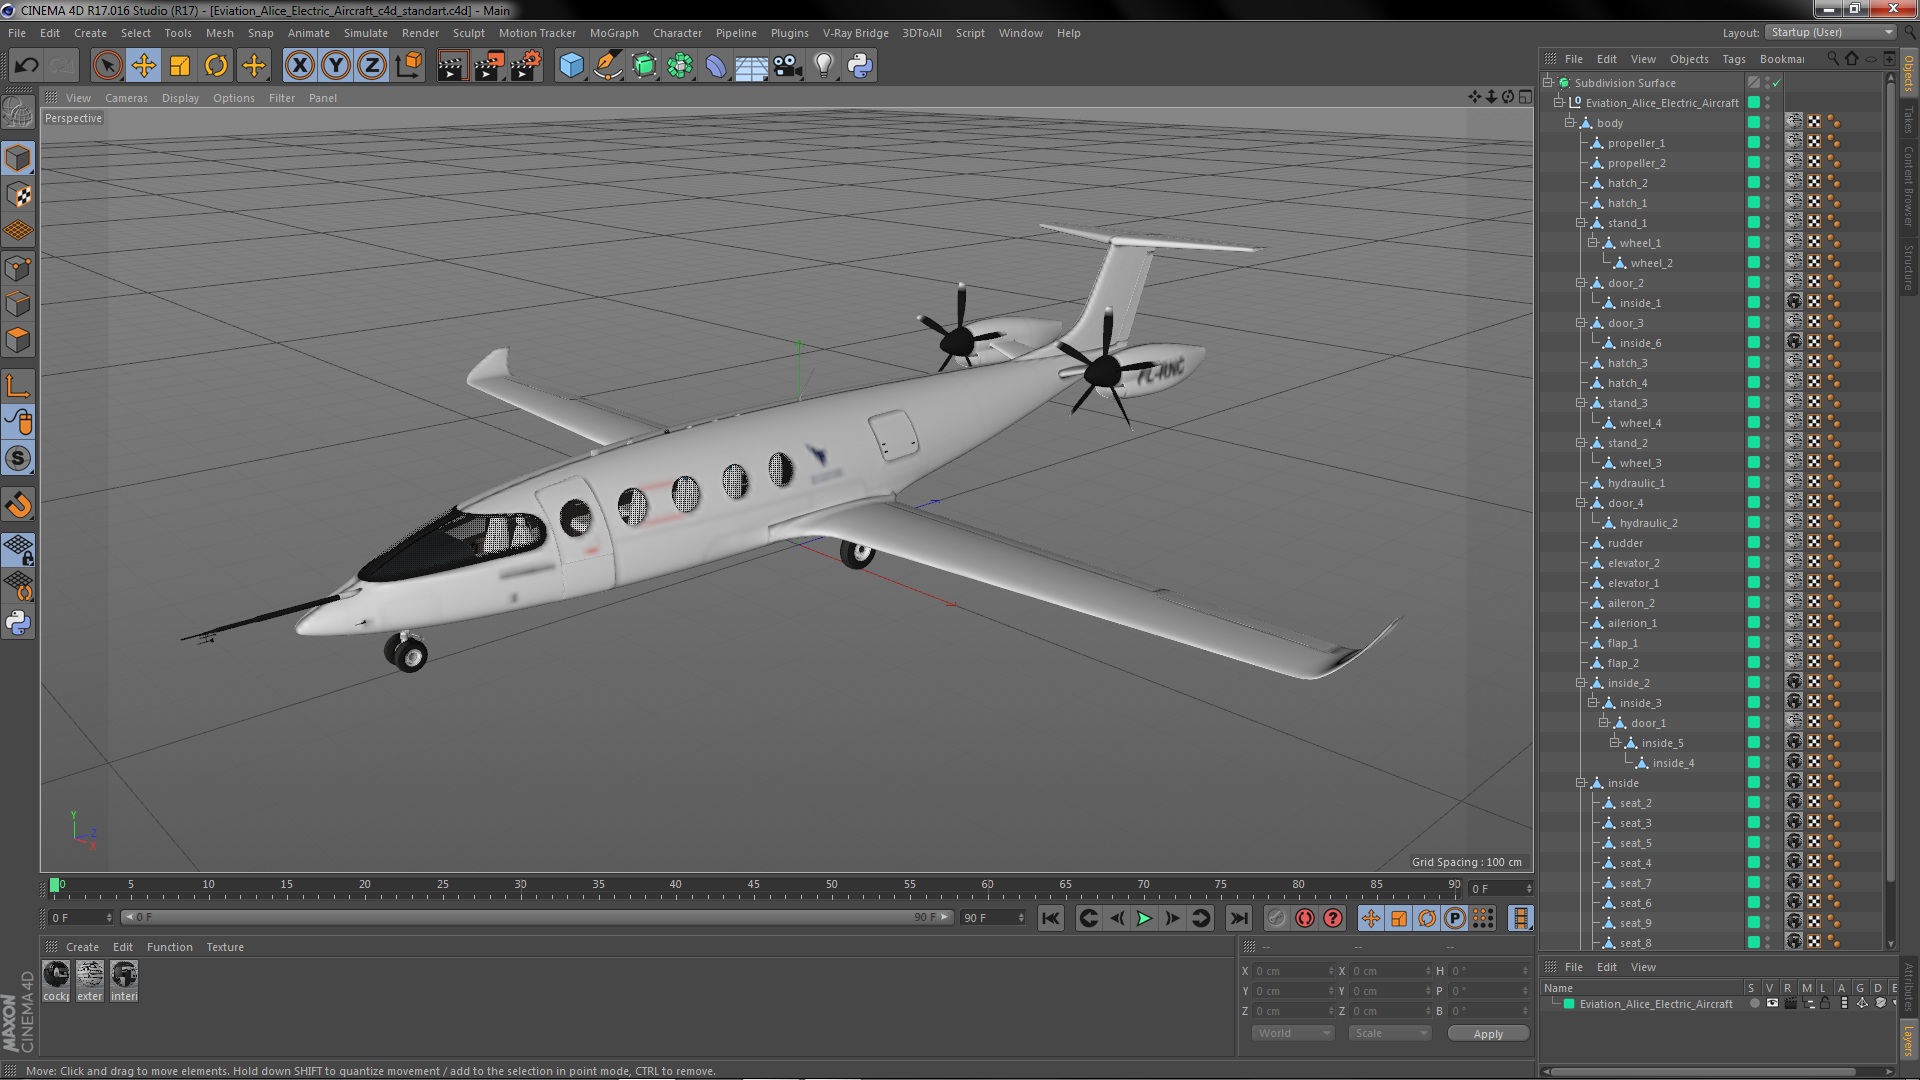1920x1080 pixels.
Task: Click Render View clapperboard icon
Action: coord(451,66)
